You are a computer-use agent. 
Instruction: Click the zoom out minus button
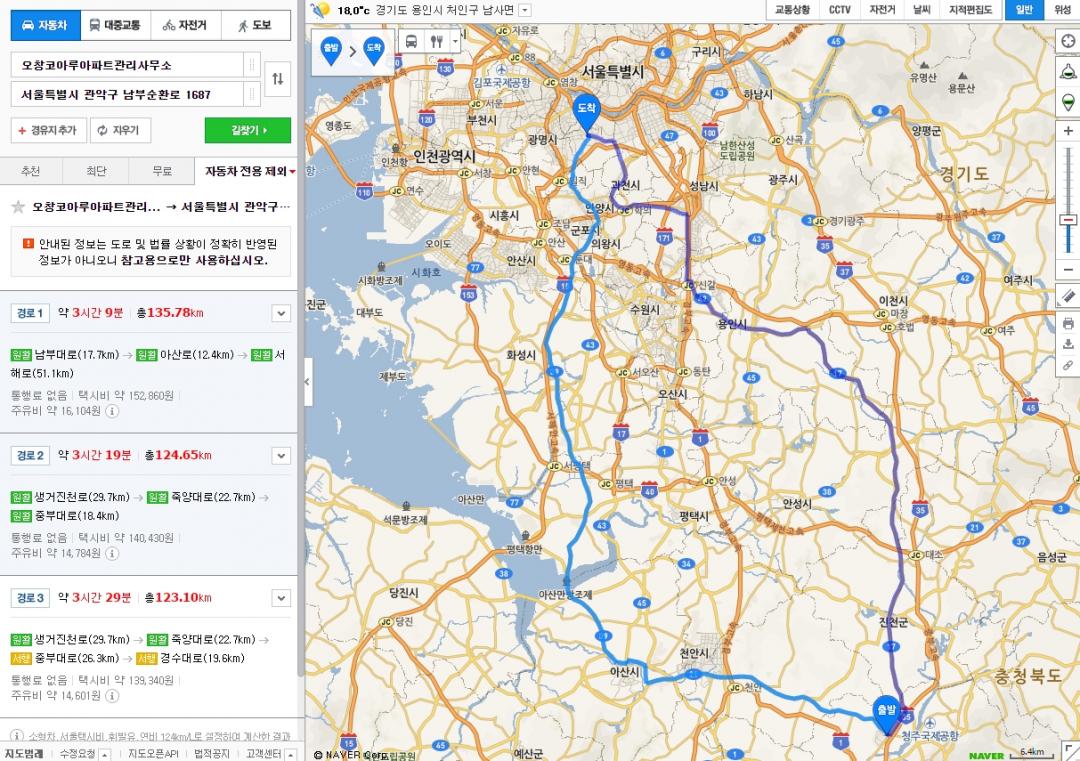(1068, 270)
